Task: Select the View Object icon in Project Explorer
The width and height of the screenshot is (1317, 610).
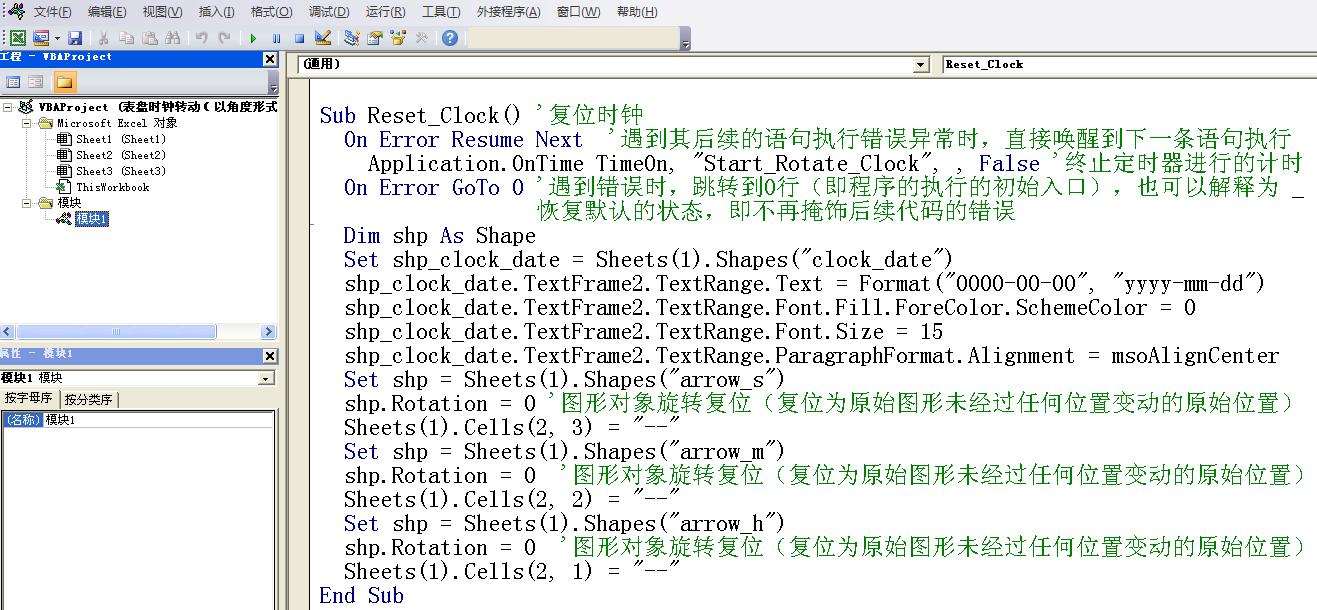Action: (36, 82)
